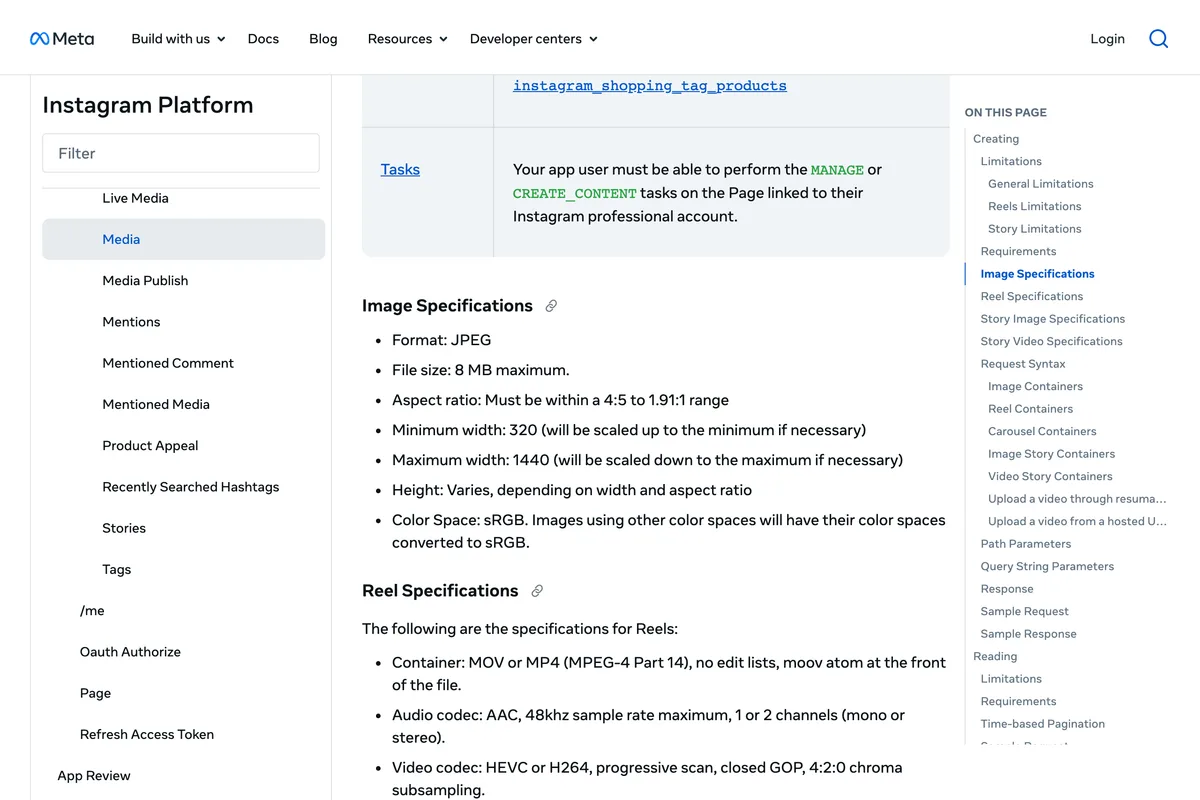Copy link icon beside Image Specifications heading
1200x800 pixels.
[x=551, y=306]
